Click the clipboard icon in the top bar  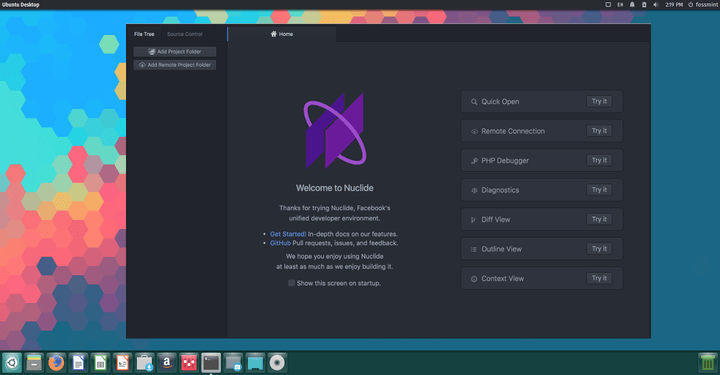[644, 5]
